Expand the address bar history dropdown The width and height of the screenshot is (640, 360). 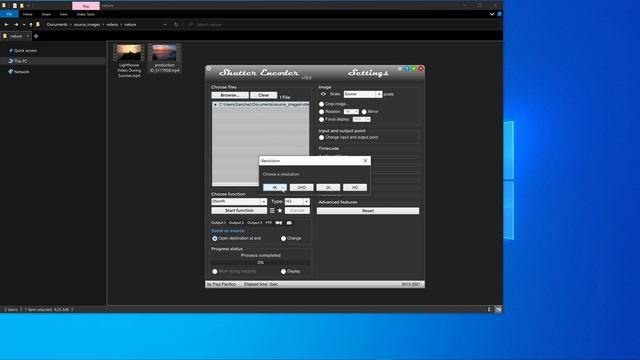click(x=165, y=24)
